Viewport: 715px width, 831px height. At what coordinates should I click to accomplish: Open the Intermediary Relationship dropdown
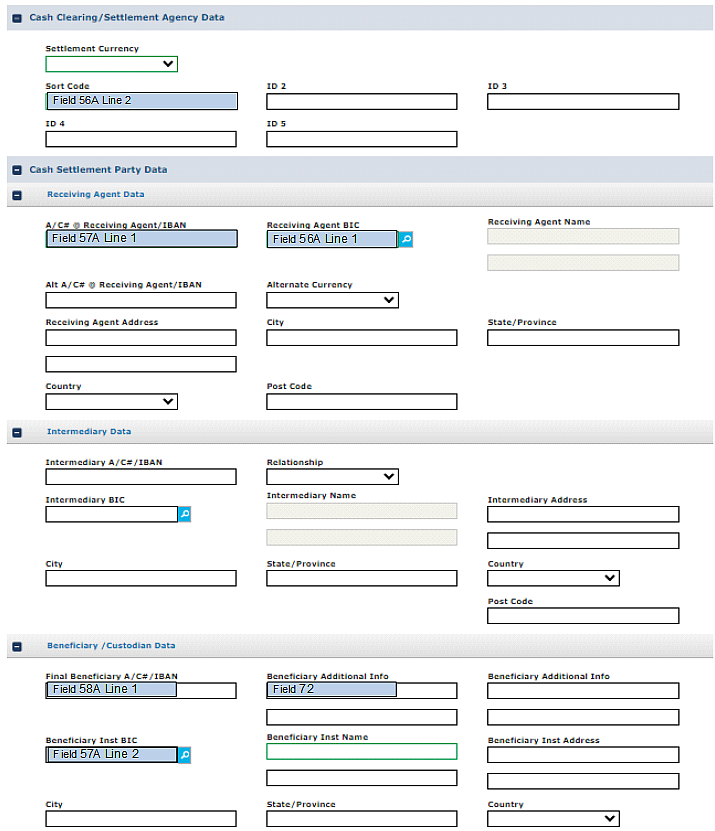coord(332,477)
